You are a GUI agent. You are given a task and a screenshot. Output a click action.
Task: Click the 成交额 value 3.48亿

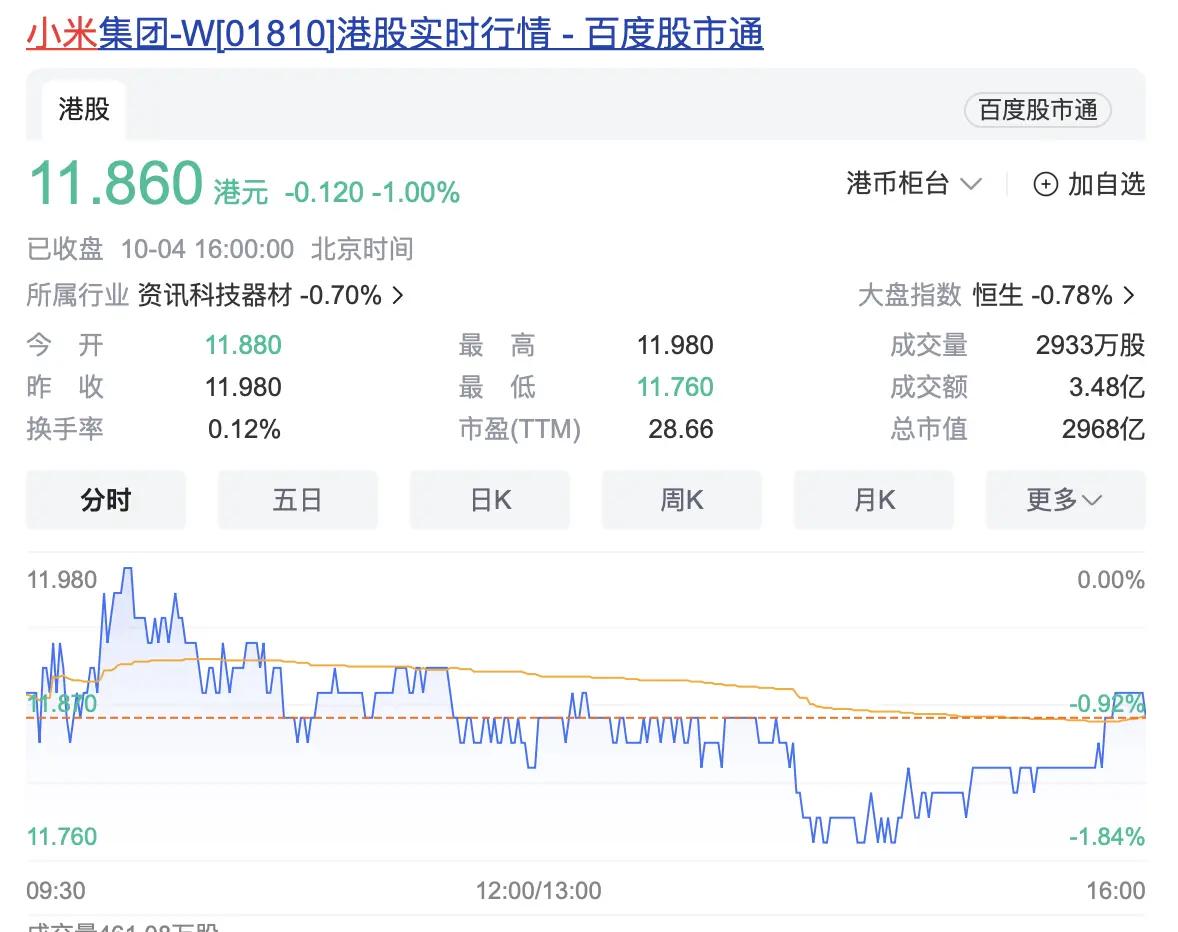click(1107, 388)
